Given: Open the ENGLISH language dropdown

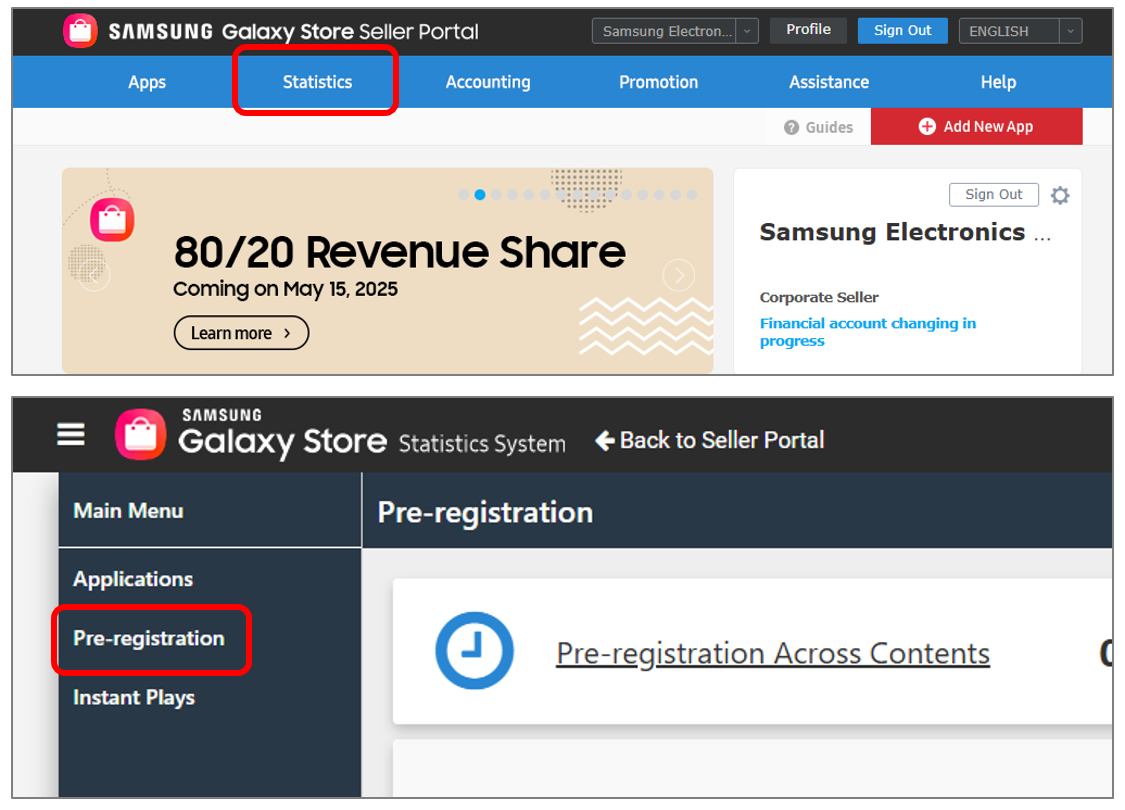Looking at the screenshot, I should (1020, 31).
